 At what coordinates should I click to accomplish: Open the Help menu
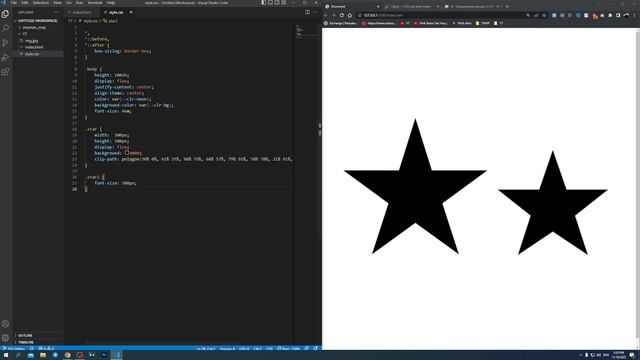coord(111,2)
